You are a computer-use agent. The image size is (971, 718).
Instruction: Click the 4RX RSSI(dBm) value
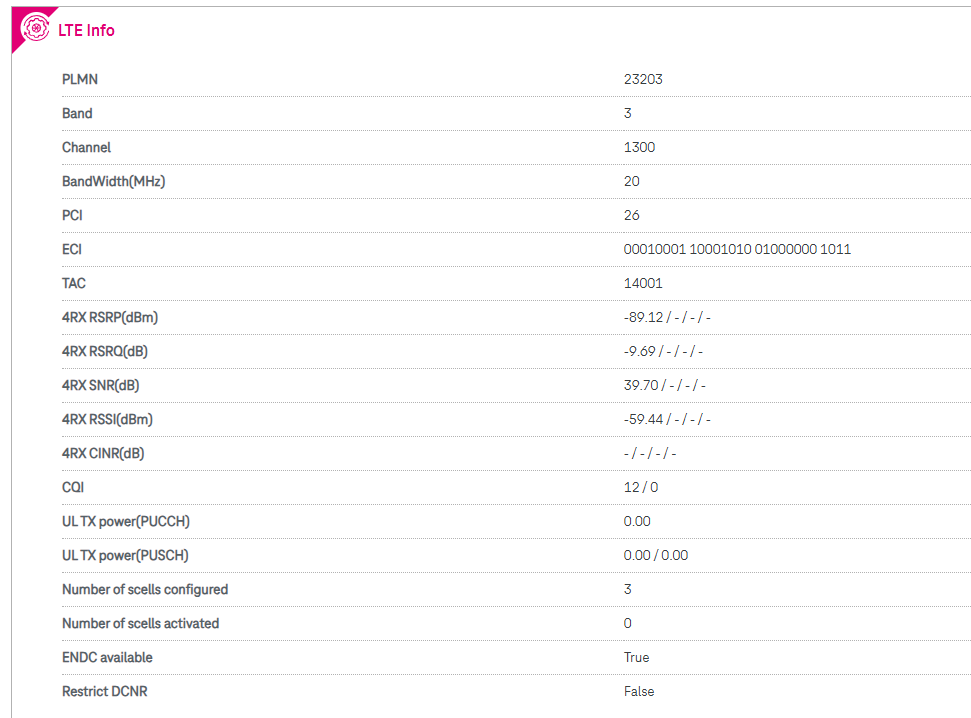pyautogui.click(x=667, y=419)
